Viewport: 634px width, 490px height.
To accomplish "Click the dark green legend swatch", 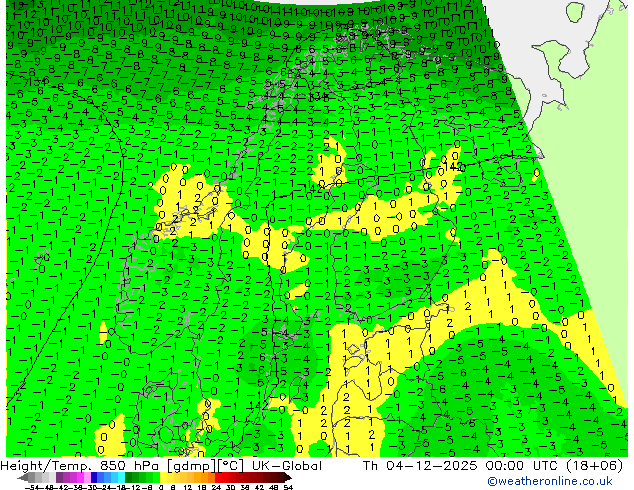I will (128, 477).
